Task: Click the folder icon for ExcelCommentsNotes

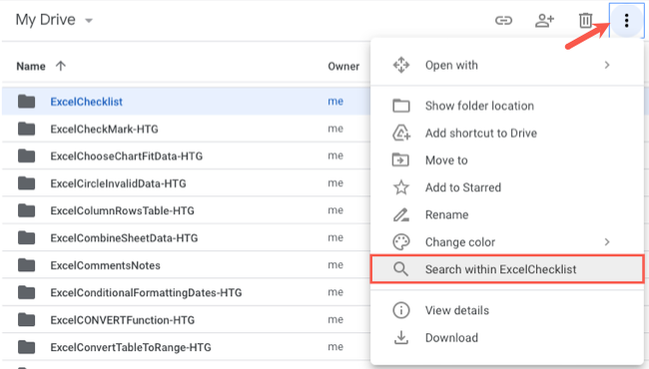Action: pos(26,265)
